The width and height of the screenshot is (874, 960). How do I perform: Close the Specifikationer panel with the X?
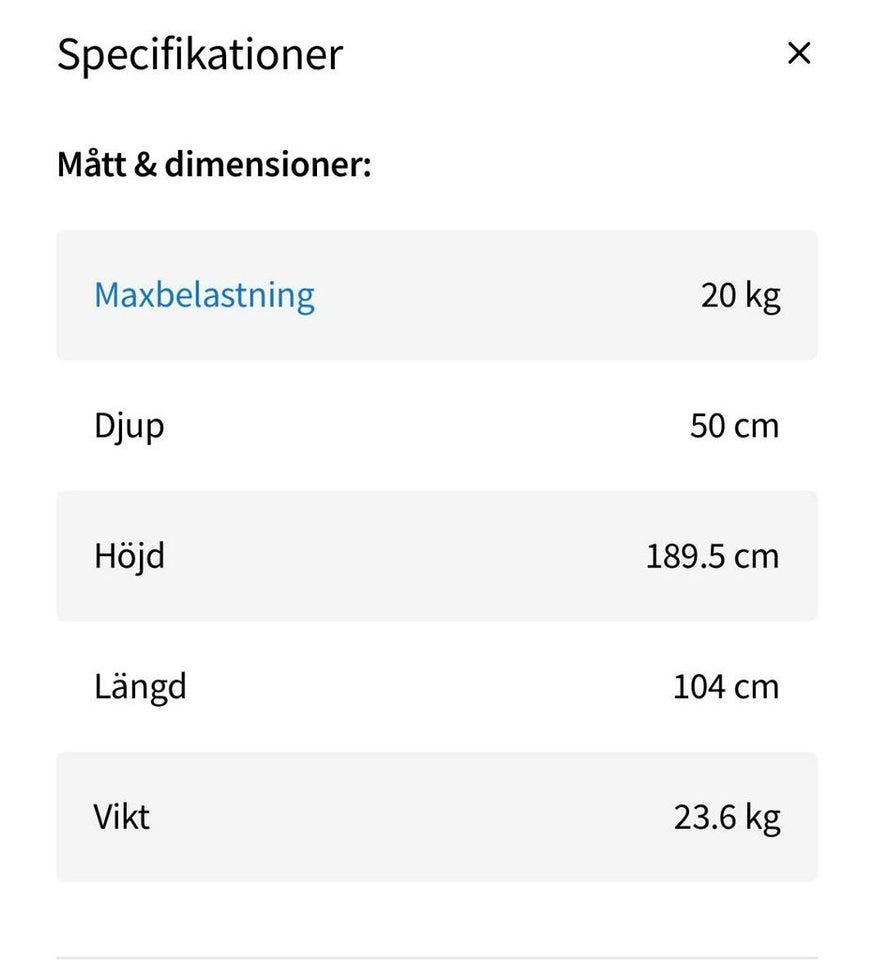click(x=798, y=54)
